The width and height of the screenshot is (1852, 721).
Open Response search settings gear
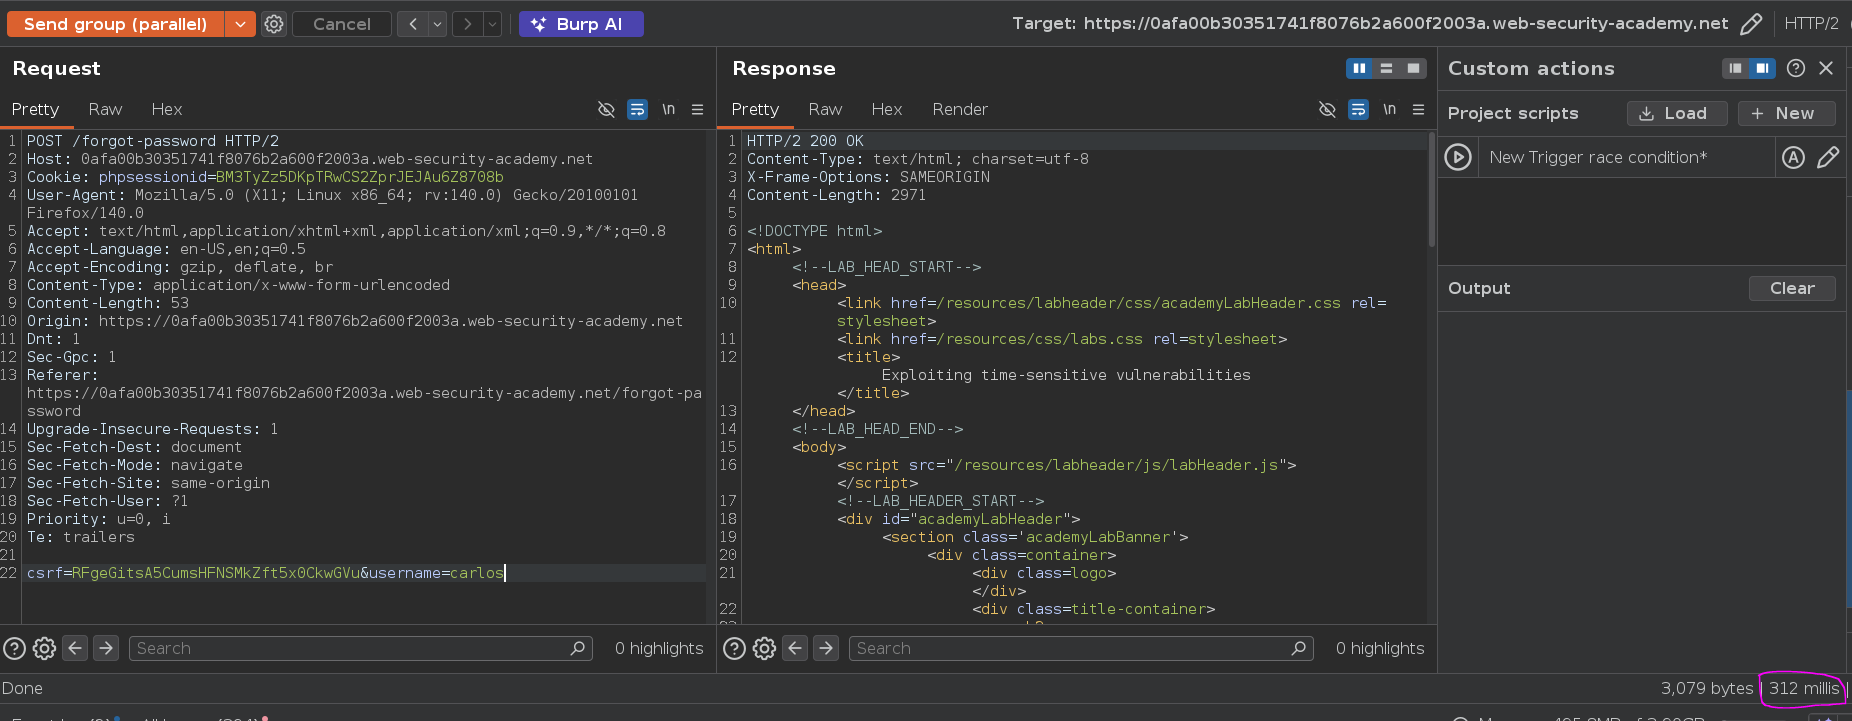(x=764, y=648)
